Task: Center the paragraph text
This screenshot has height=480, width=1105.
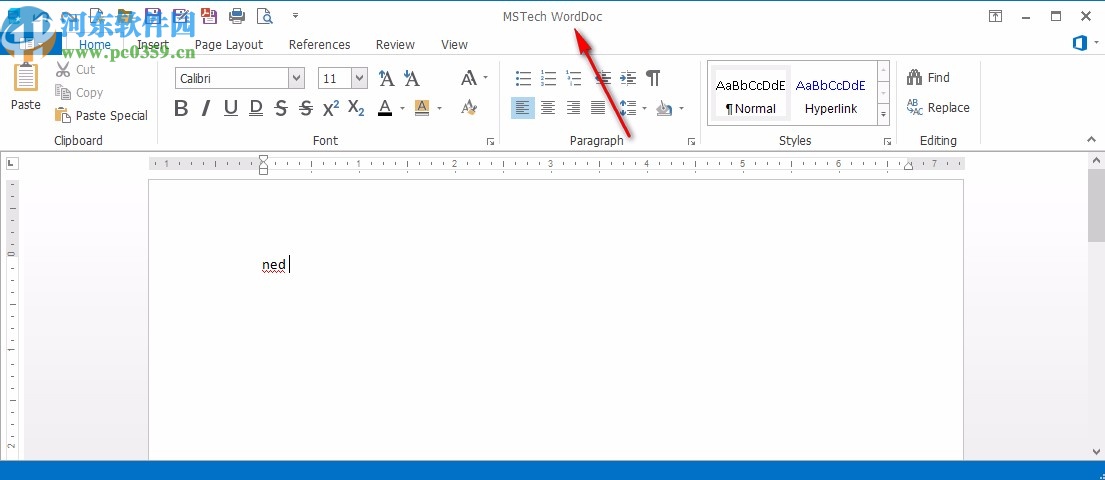Action: pos(548,108)
